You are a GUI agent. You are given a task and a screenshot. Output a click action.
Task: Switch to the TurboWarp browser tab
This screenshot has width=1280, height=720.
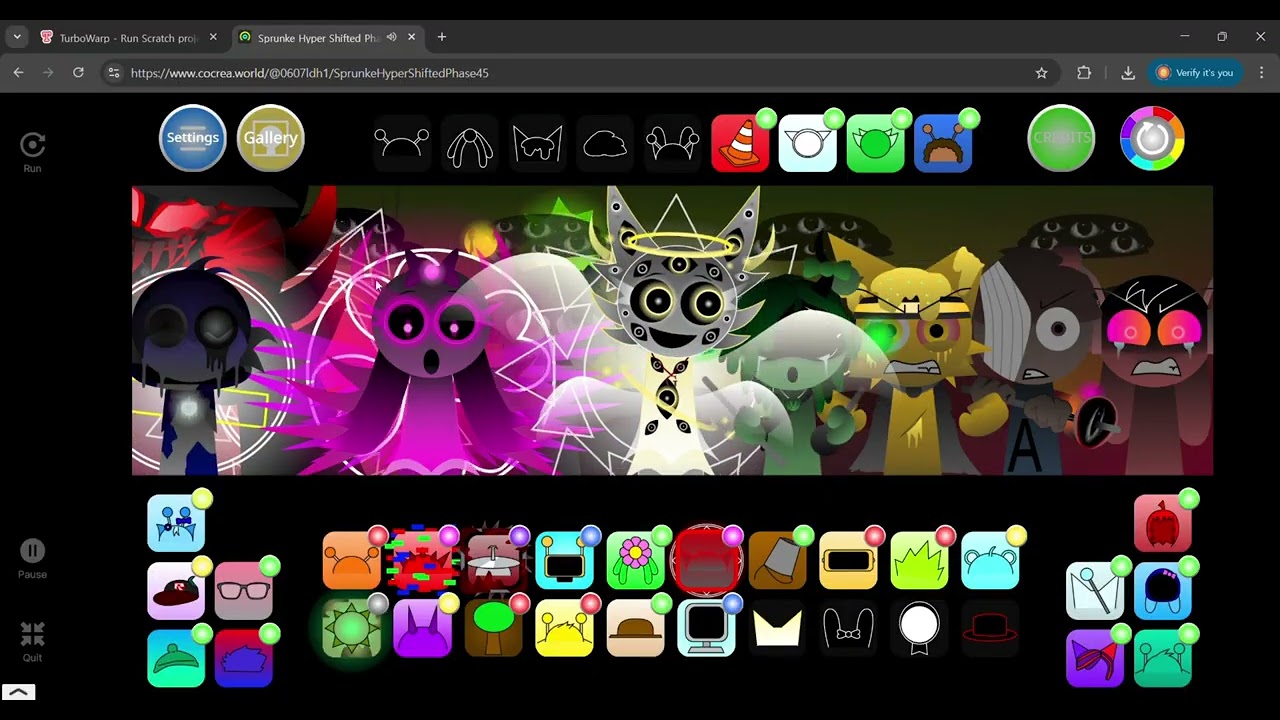pyautogui.click(x=130, y=37)
